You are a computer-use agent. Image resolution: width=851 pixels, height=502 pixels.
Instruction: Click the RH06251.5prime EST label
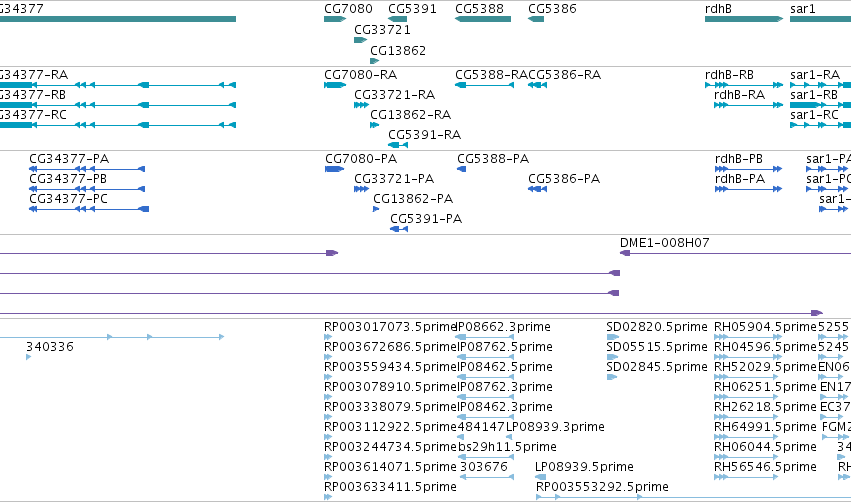pos(765,387)
